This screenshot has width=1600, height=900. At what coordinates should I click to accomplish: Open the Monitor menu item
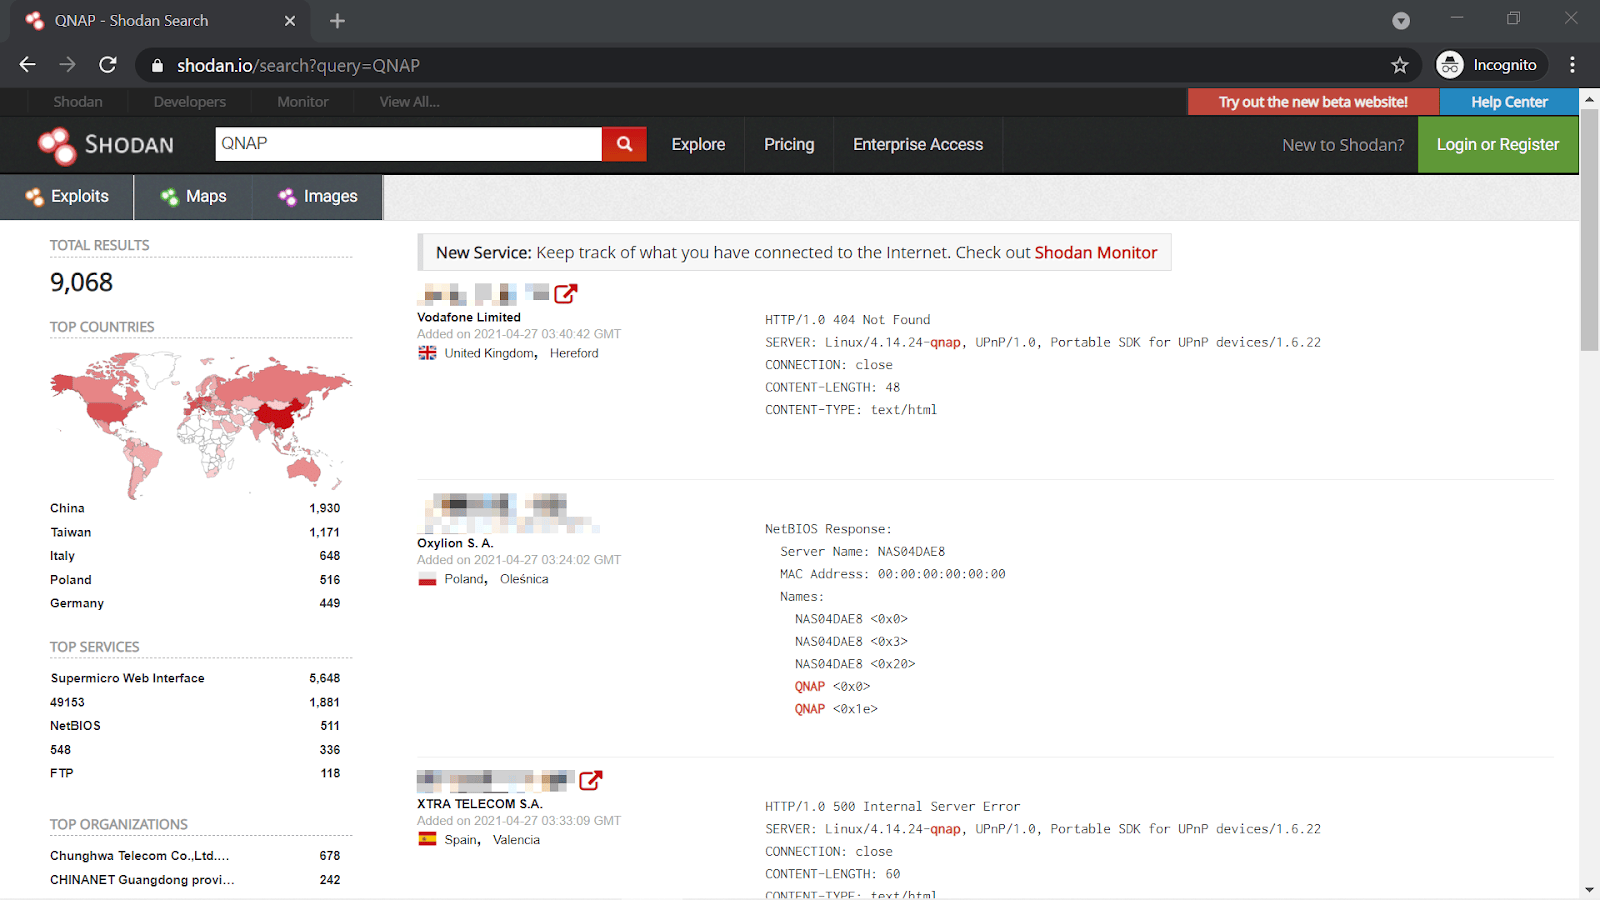303,102
